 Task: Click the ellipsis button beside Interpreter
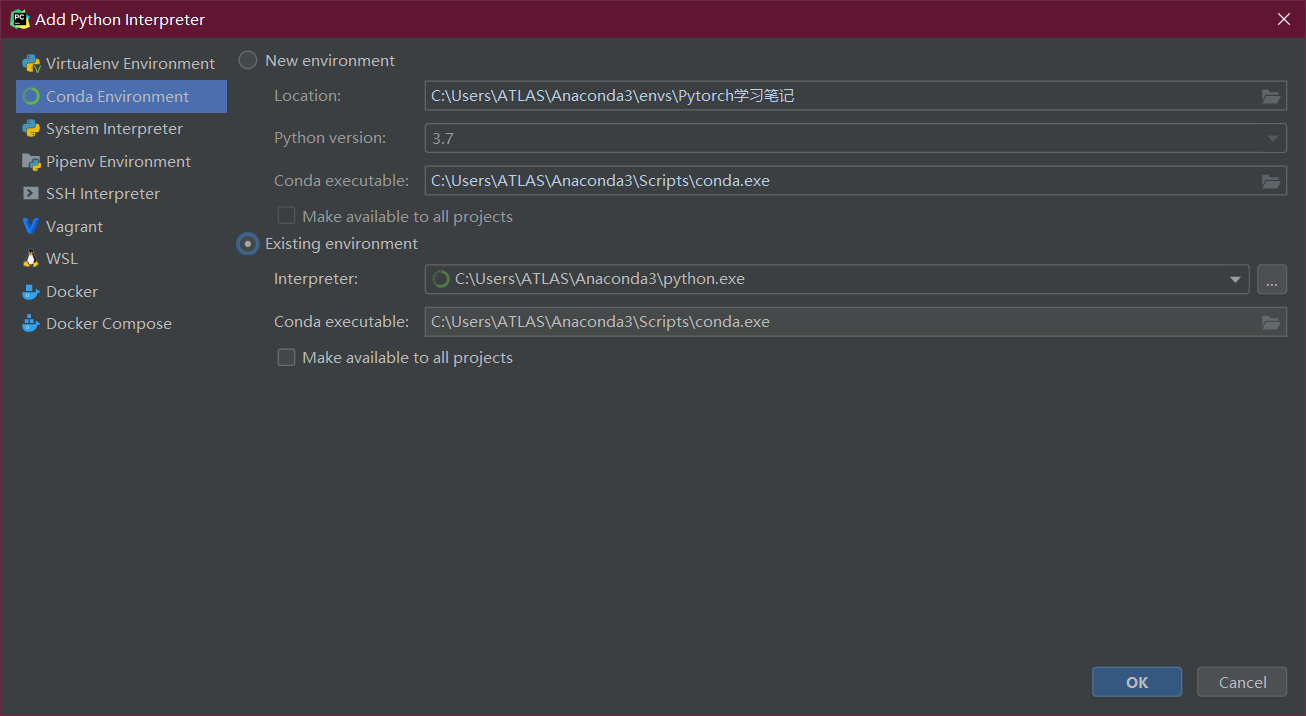pos(1271,280)
